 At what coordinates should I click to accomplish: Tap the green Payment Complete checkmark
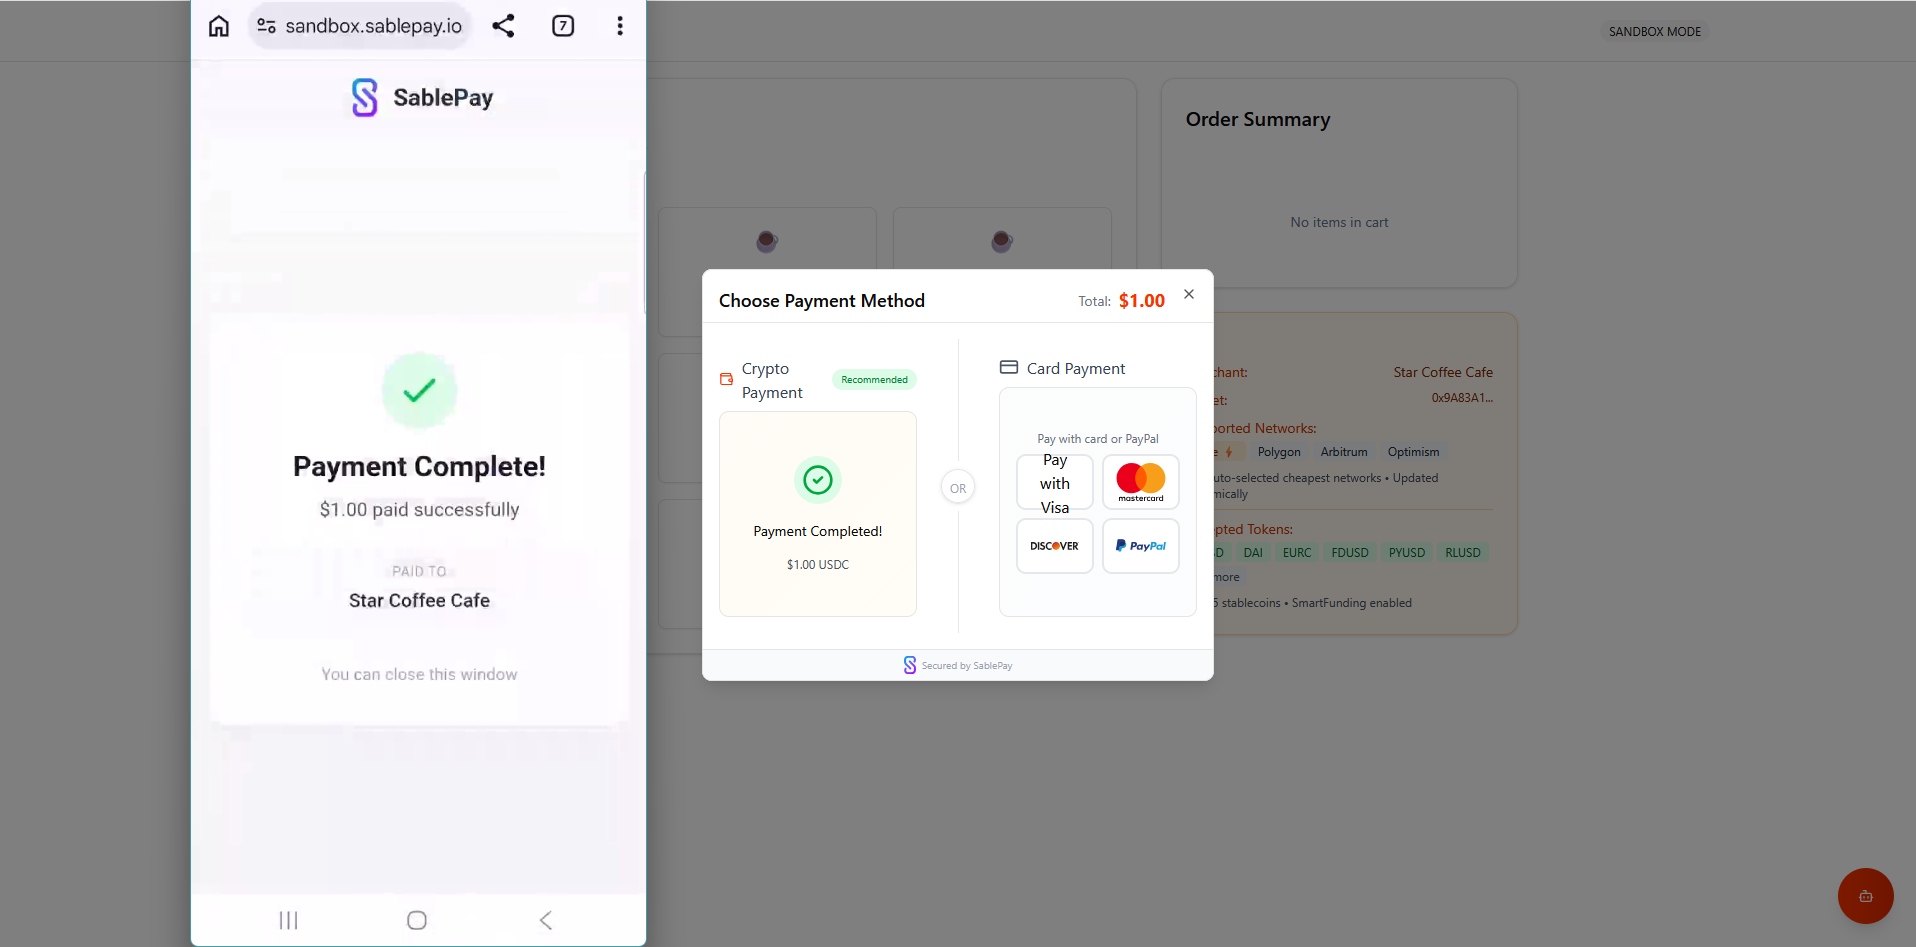pos(419,390)
